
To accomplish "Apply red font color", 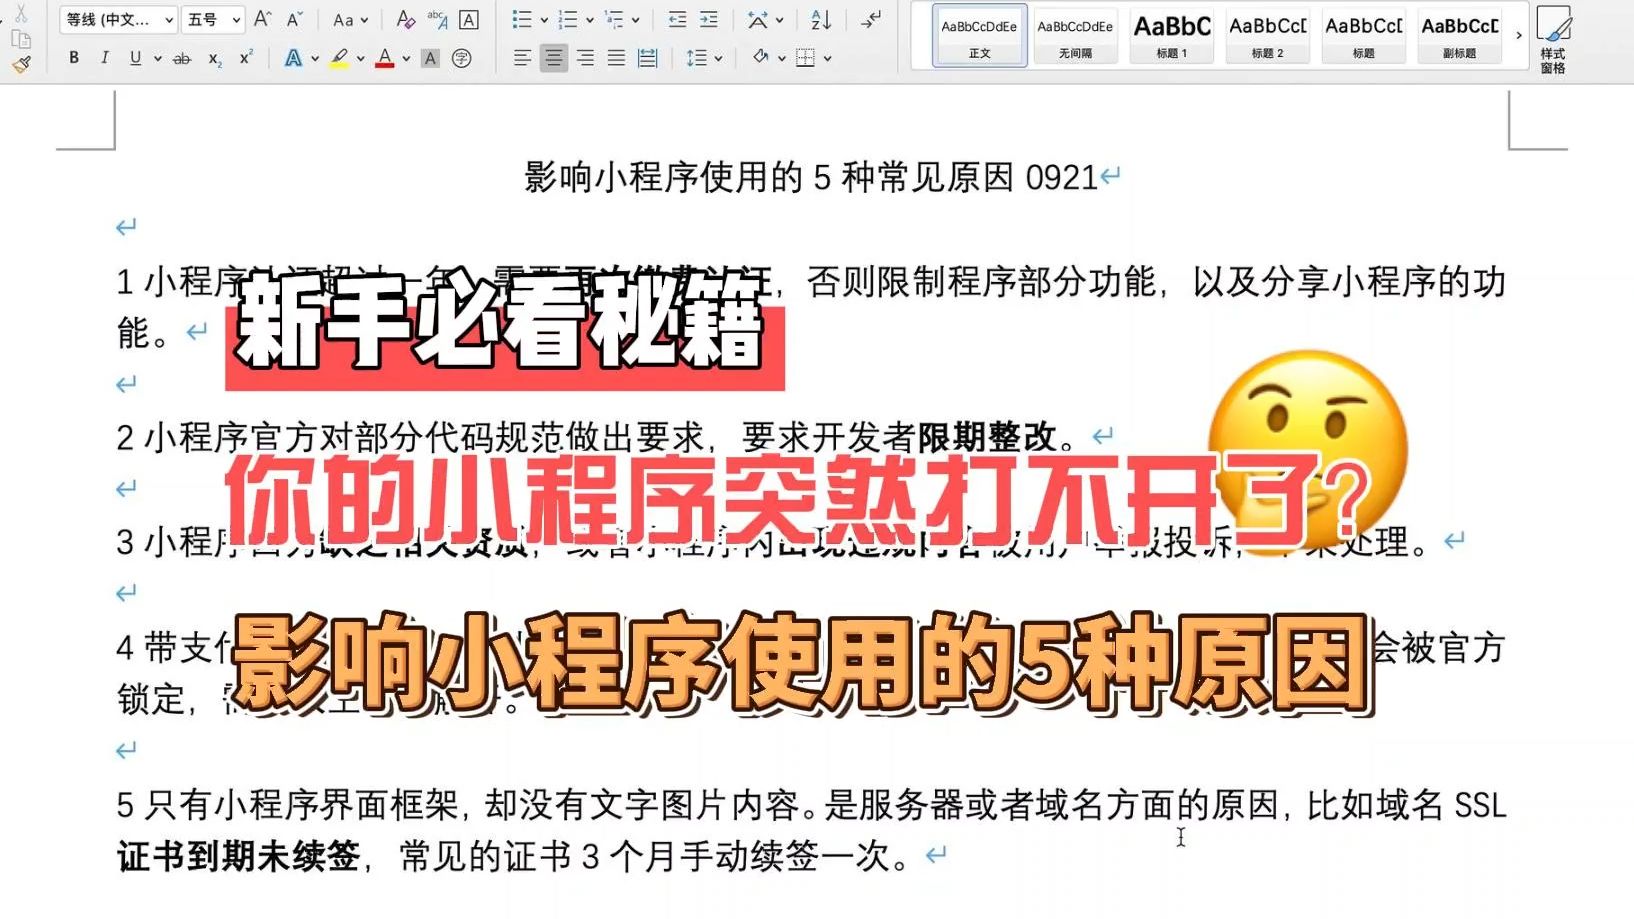I will [385, 58].
